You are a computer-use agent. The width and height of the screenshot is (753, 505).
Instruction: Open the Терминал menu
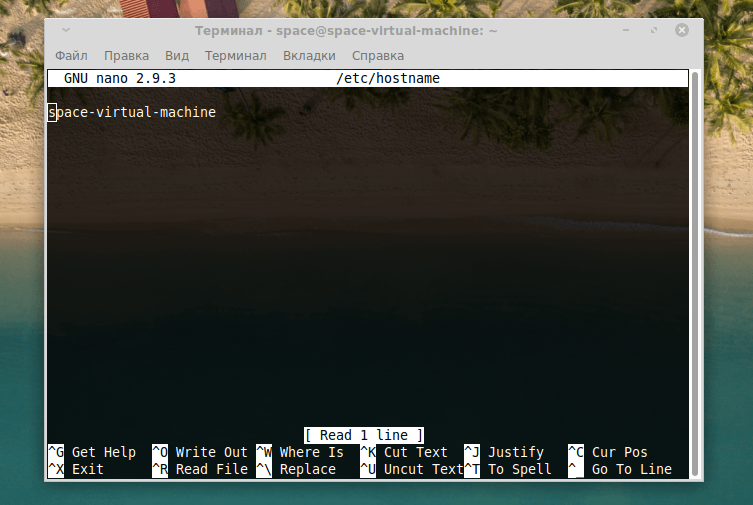[x=235, y=56]
